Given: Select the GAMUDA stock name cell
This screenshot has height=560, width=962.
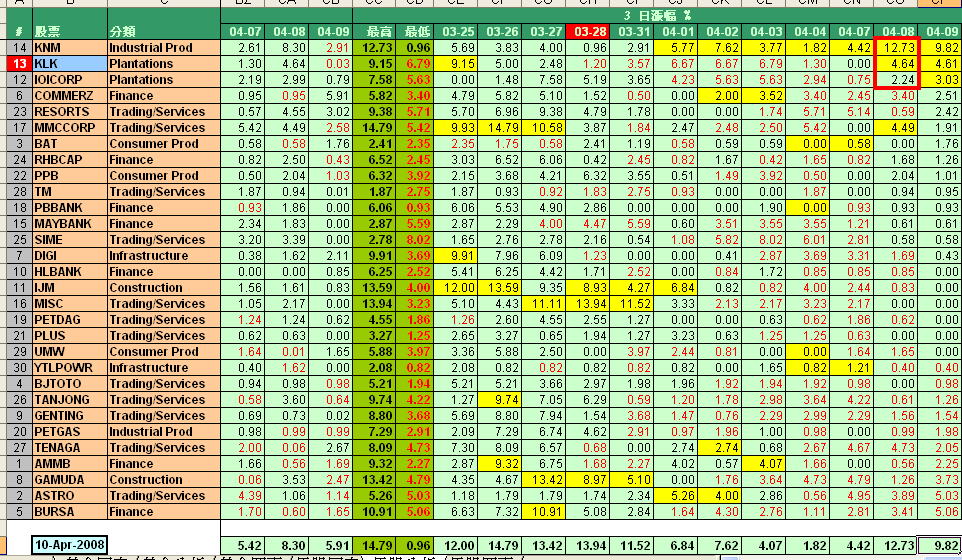Looking at the screenshot, I should pyautogui.click(x=68, y=480).
